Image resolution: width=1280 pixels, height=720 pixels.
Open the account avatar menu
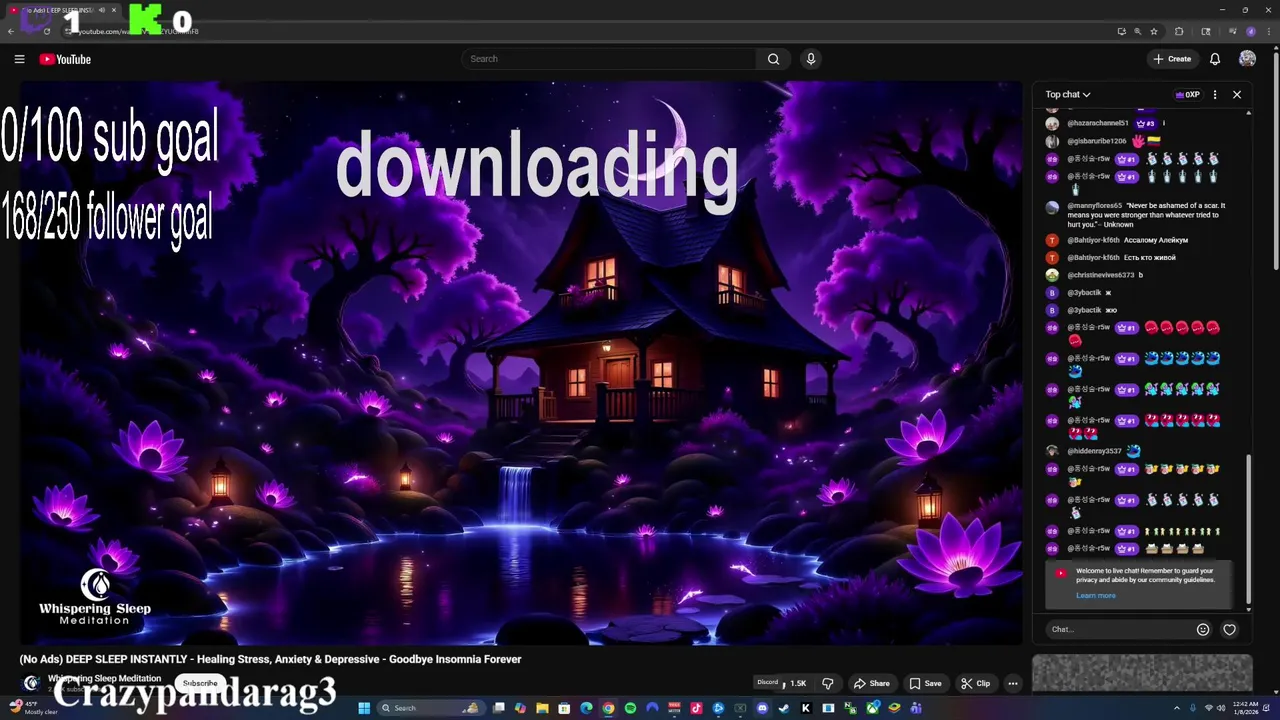(x=1247, y=59)
